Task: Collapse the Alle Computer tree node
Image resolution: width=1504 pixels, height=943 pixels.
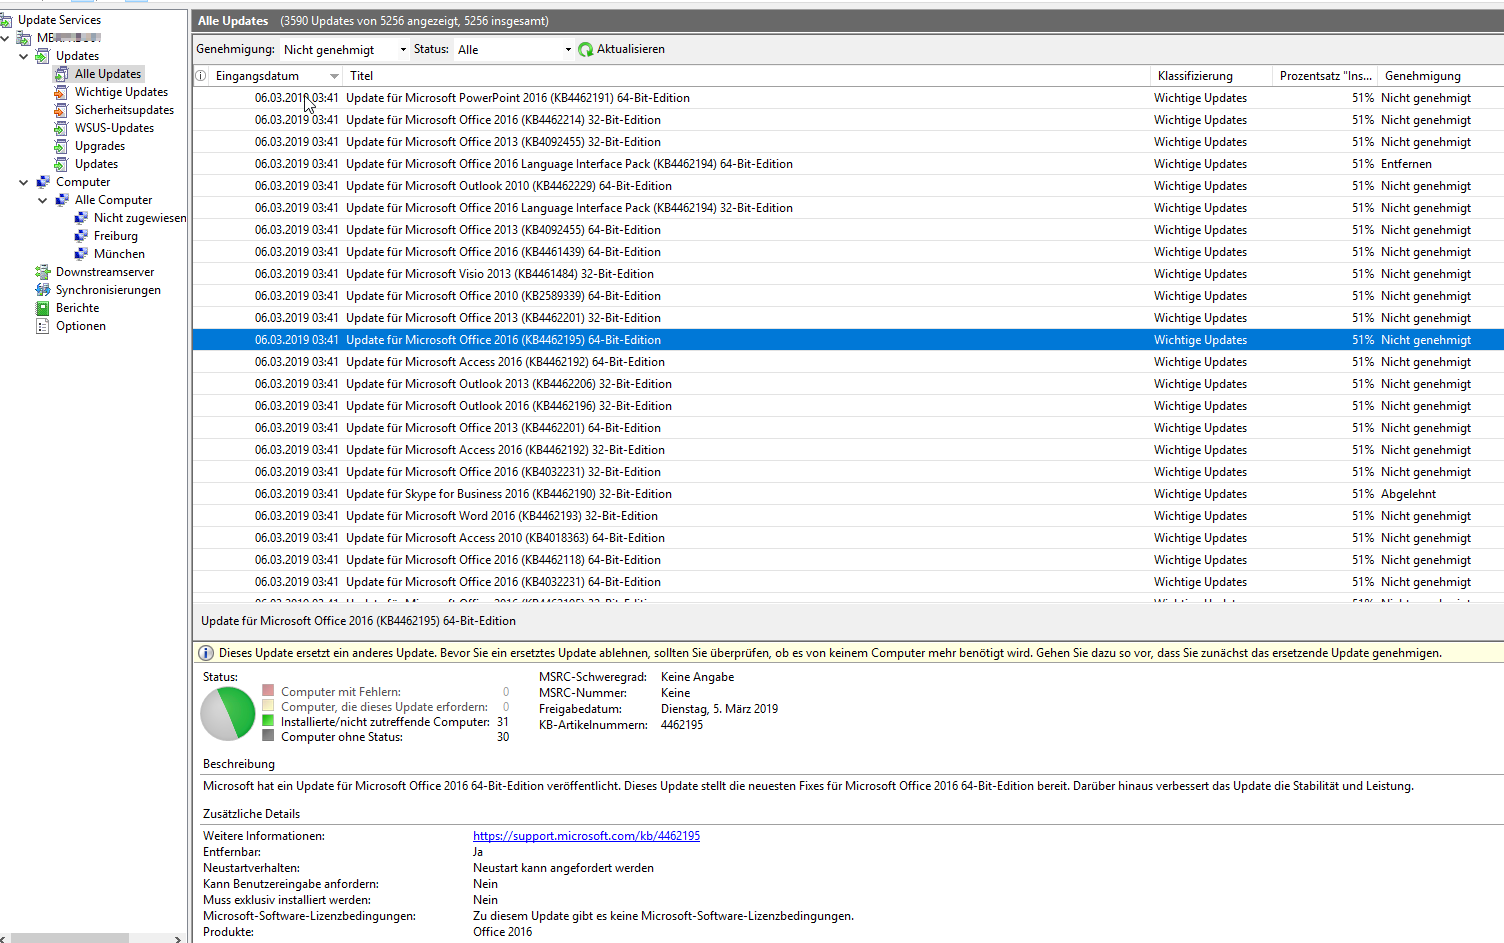Action: pos(43,200)
